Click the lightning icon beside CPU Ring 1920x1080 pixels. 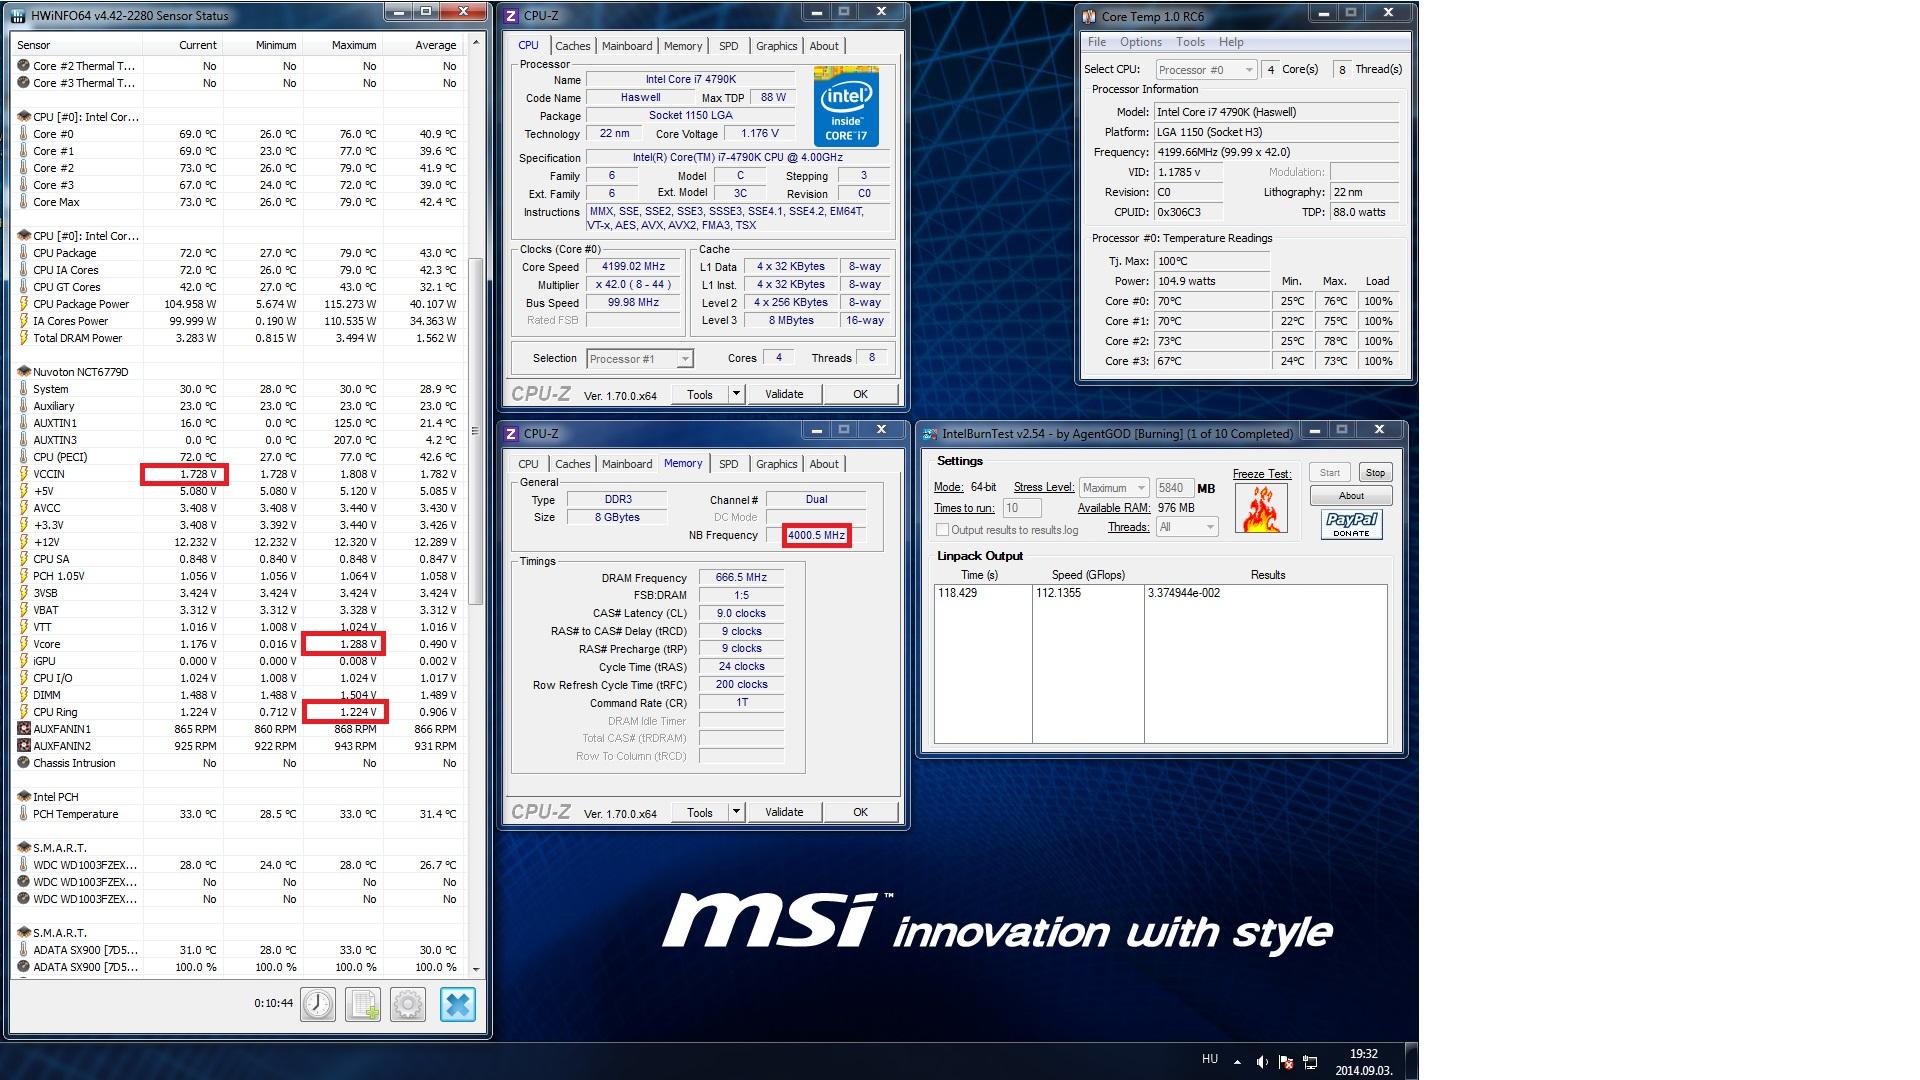pos(24,712)
